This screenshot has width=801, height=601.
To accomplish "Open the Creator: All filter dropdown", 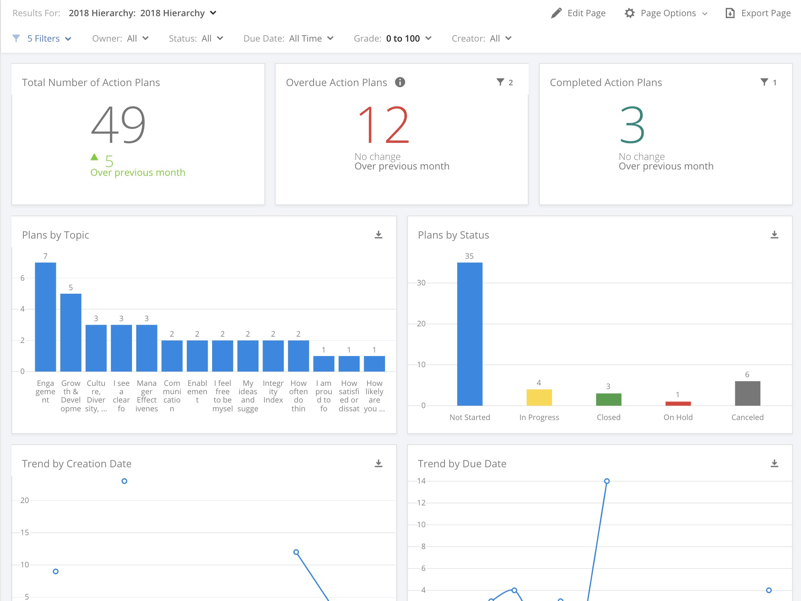I will click(482, 38).
